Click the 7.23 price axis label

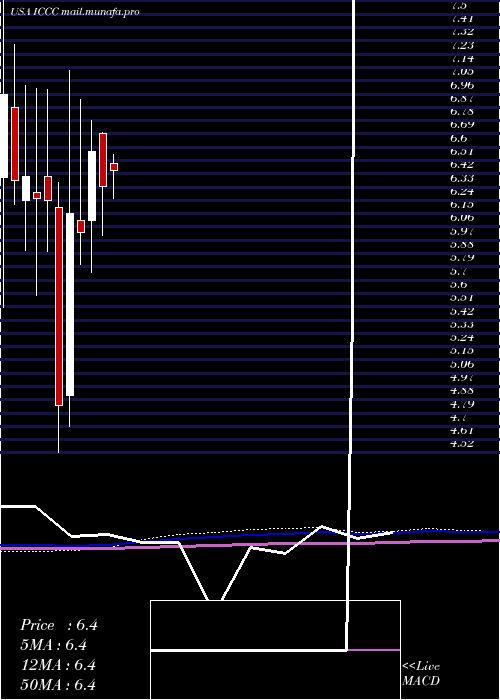point(462,45)
